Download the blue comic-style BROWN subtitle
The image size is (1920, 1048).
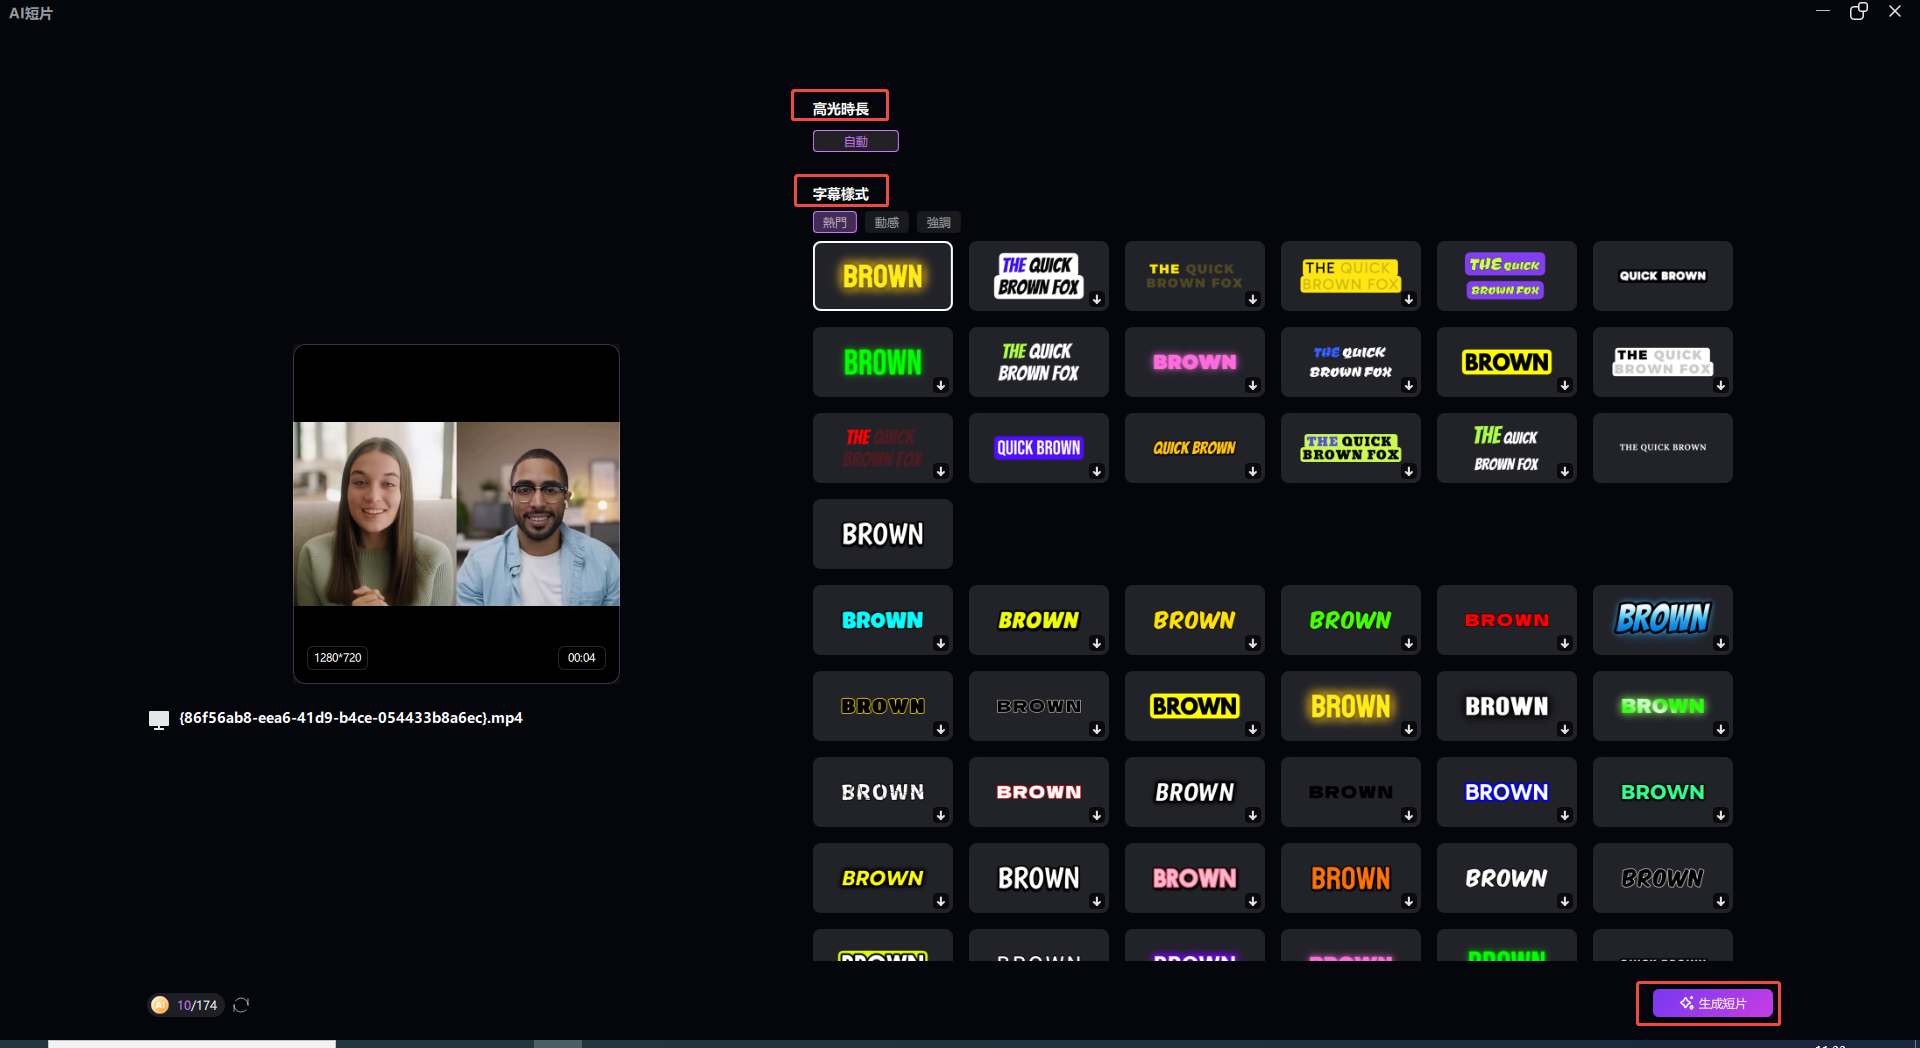(x=1720, y=643)
